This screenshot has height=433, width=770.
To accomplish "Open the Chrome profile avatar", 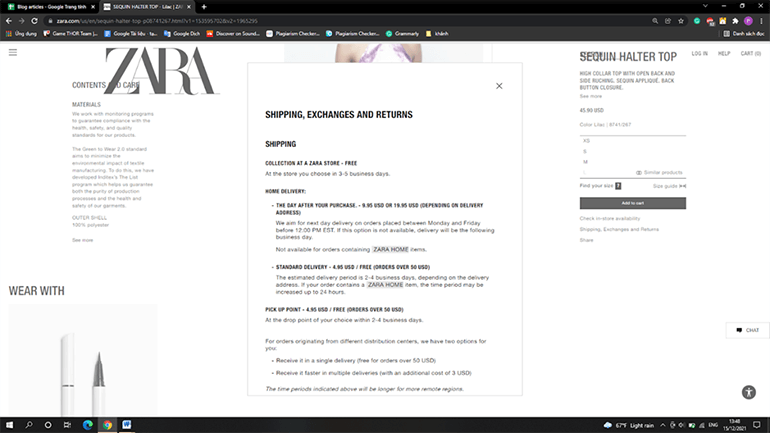I will [x=748, y=21].
